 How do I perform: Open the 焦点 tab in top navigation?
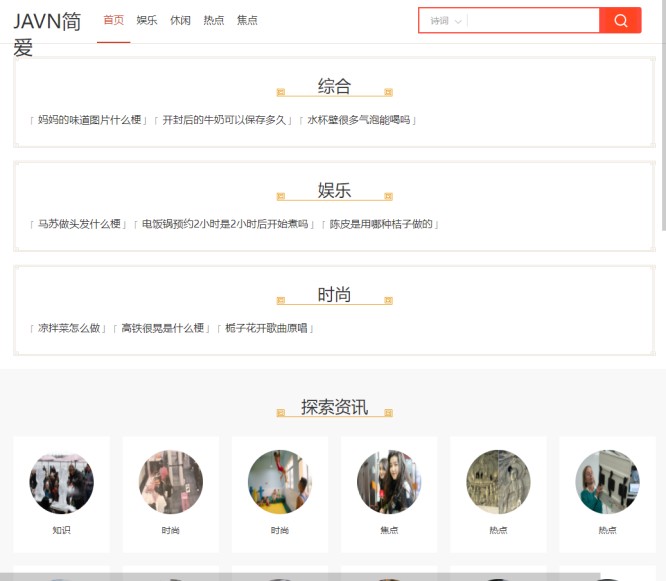tap(247, 20)
